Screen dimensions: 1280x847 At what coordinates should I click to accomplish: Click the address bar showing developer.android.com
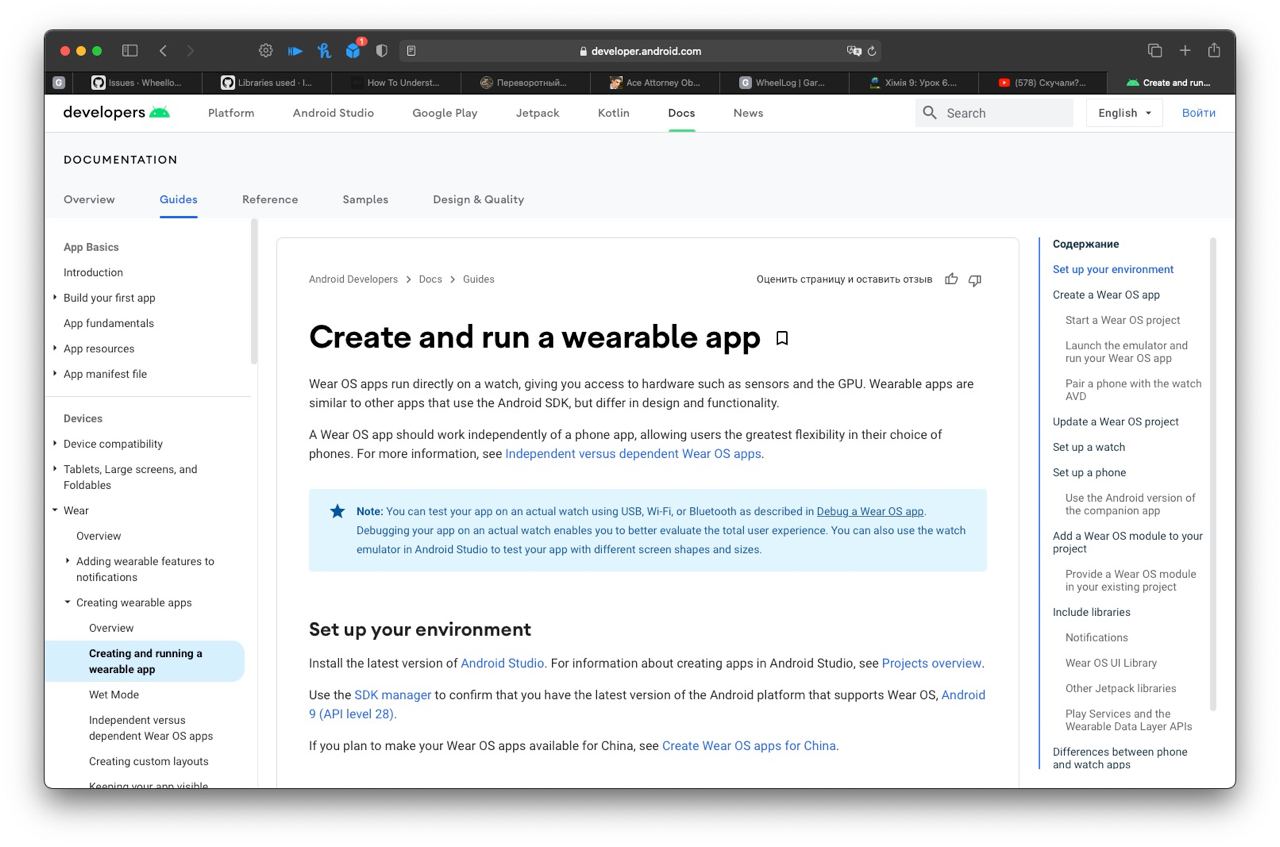[x=640, y=51]
